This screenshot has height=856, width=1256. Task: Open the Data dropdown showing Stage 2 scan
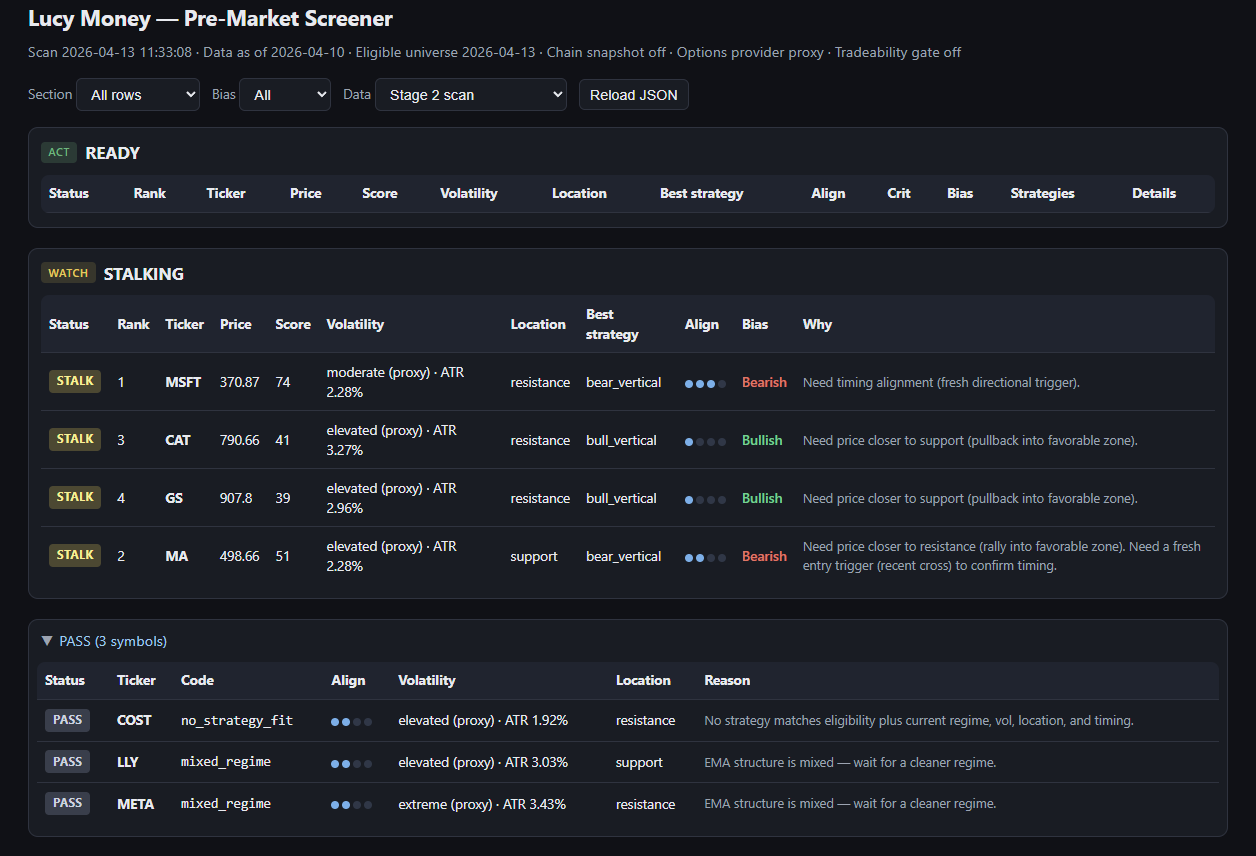pyautogui.click(x=471, y=95)
